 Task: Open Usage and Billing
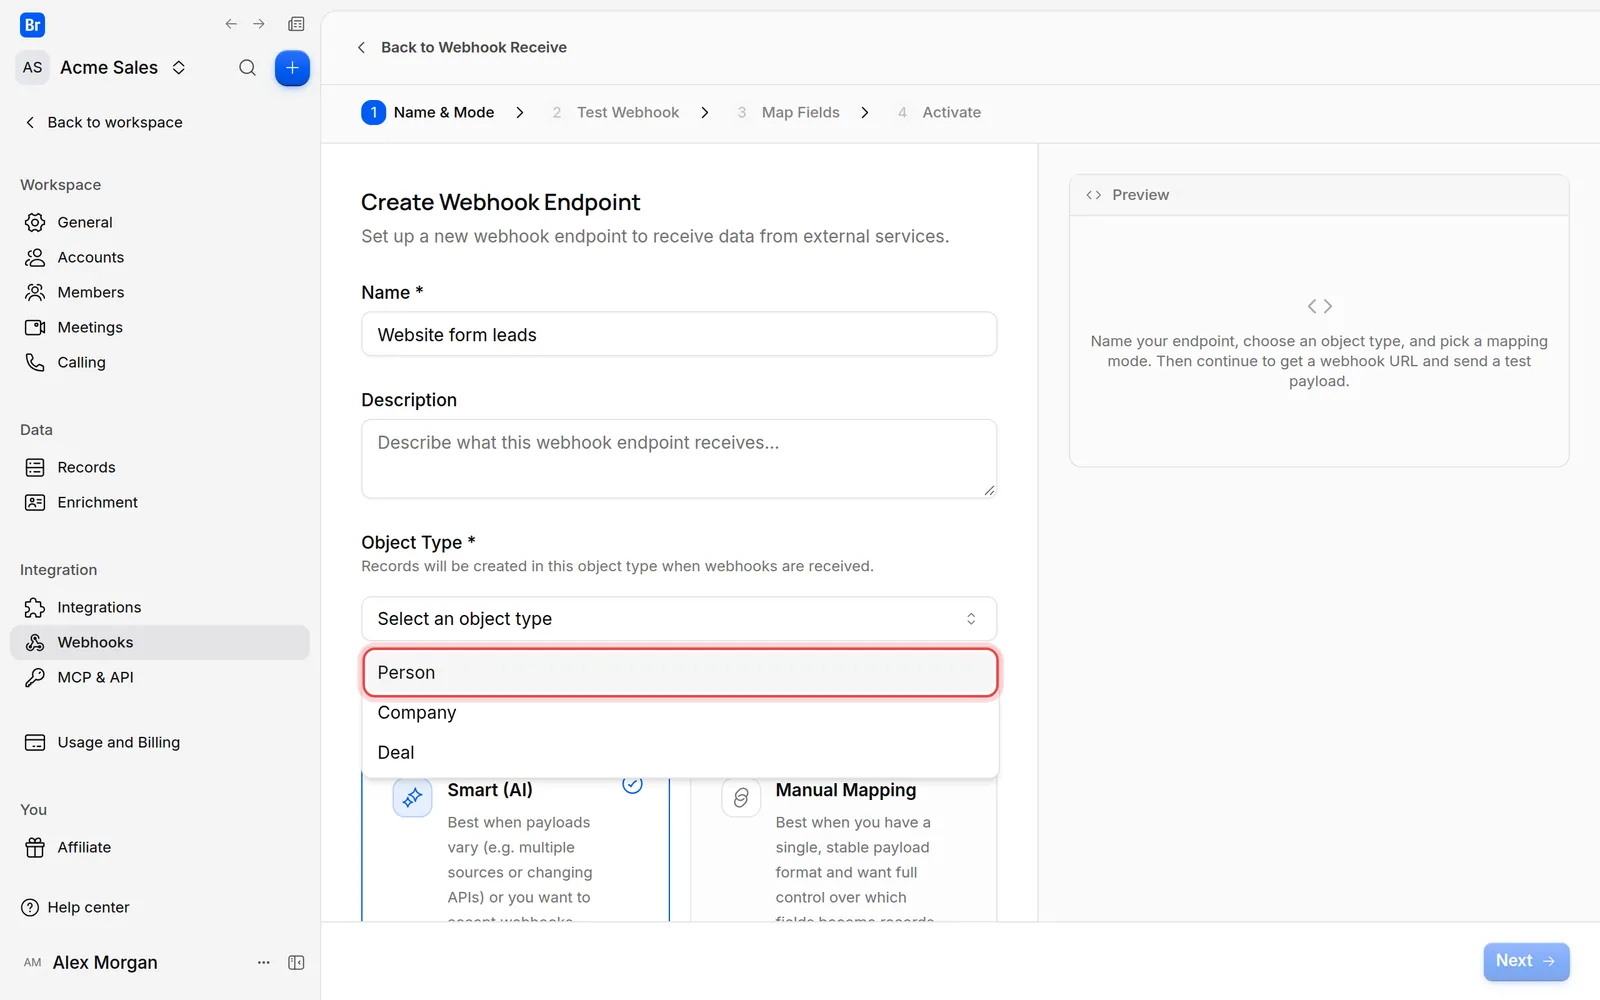[160, 742]
